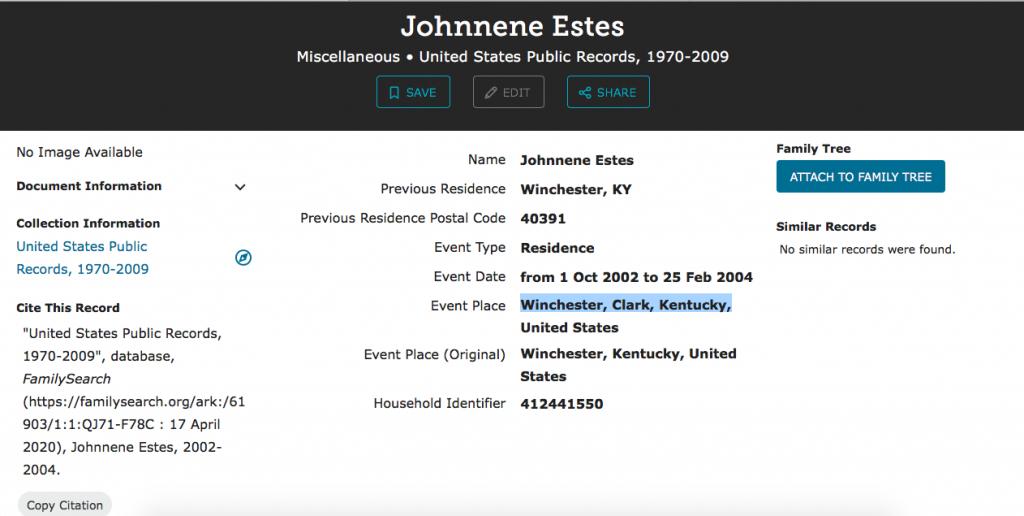This screenshot has height=516, width=1024.
Task: Click the pencil icon on Edit
Action: tap(490, 93)
